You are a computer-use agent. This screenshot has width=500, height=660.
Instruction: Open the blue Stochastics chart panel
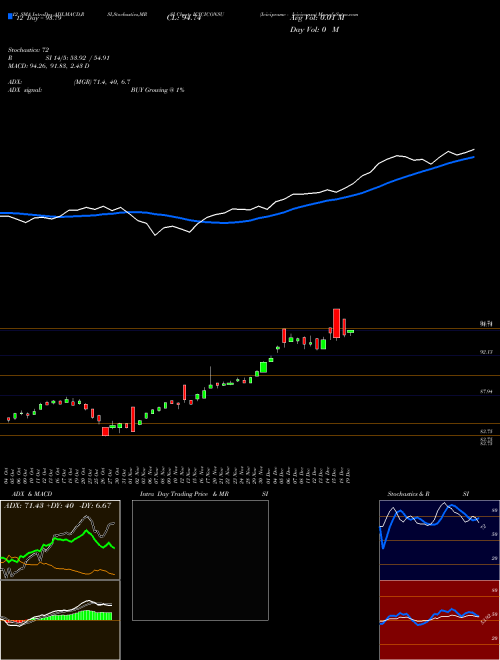click(439, 540)
